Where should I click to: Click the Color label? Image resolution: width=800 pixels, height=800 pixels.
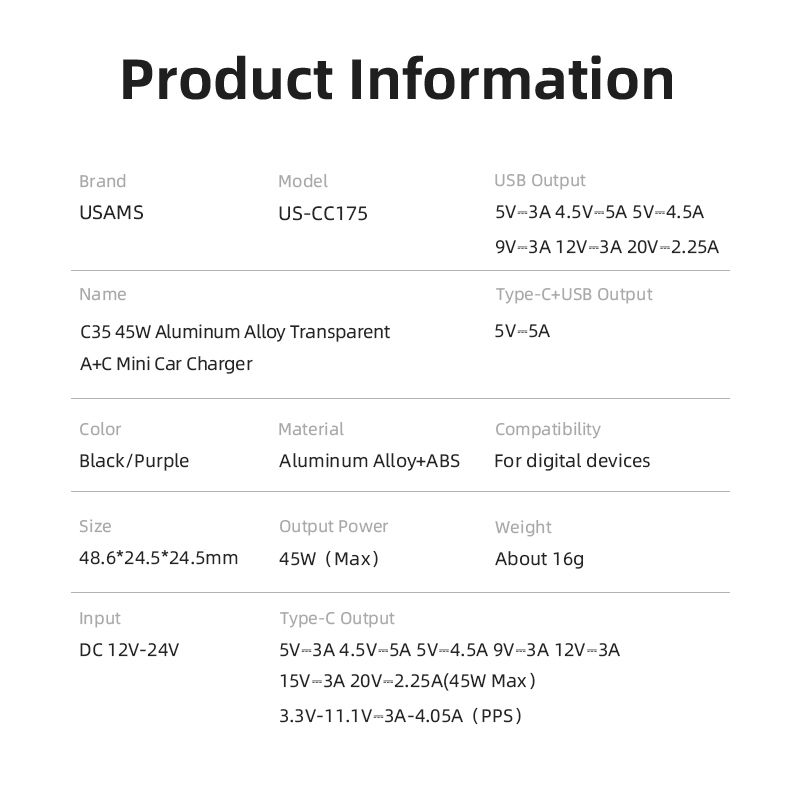pyautogui.click(x=100, y=429)
